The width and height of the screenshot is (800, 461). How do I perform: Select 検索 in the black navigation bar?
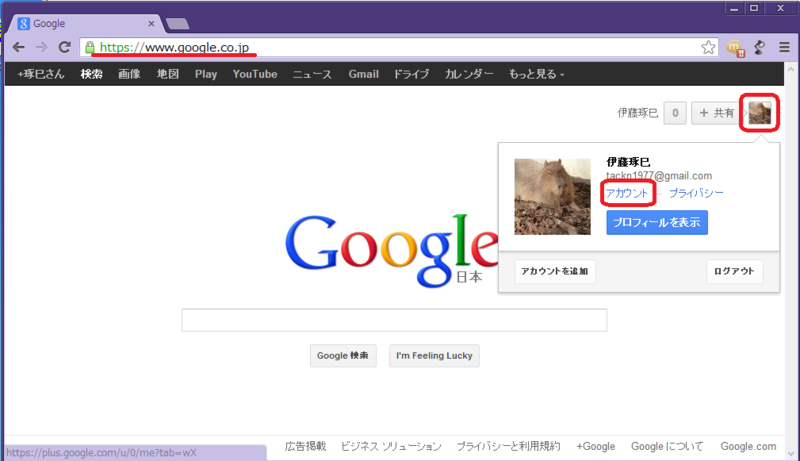point(91,74)
